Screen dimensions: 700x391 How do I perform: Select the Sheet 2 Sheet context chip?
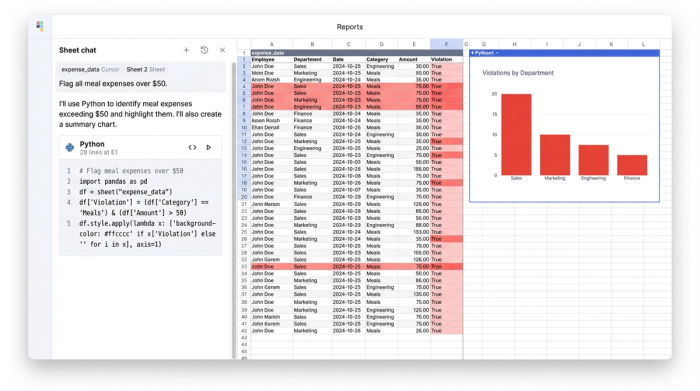click(146, 69)
